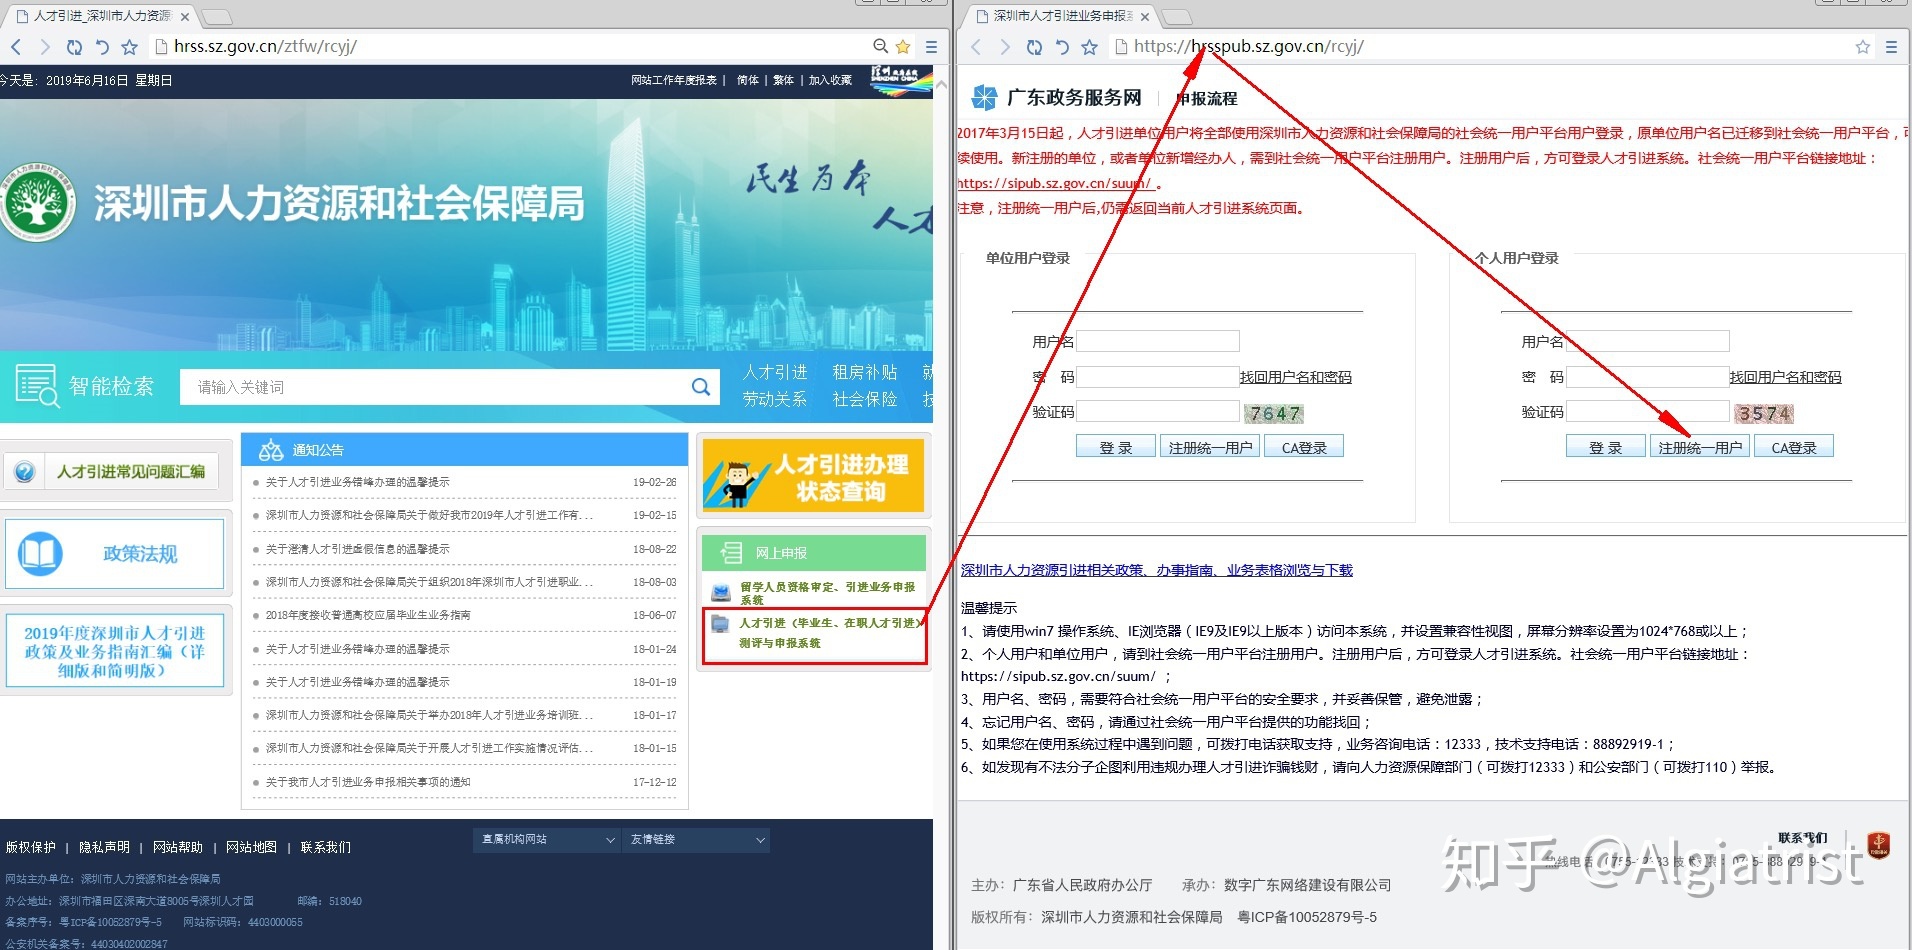This screenshot has width=1912, height=950.
Task: Click 登录 button under 单位用户登录
Action: pyautogui.click(x=1116, y=447)
